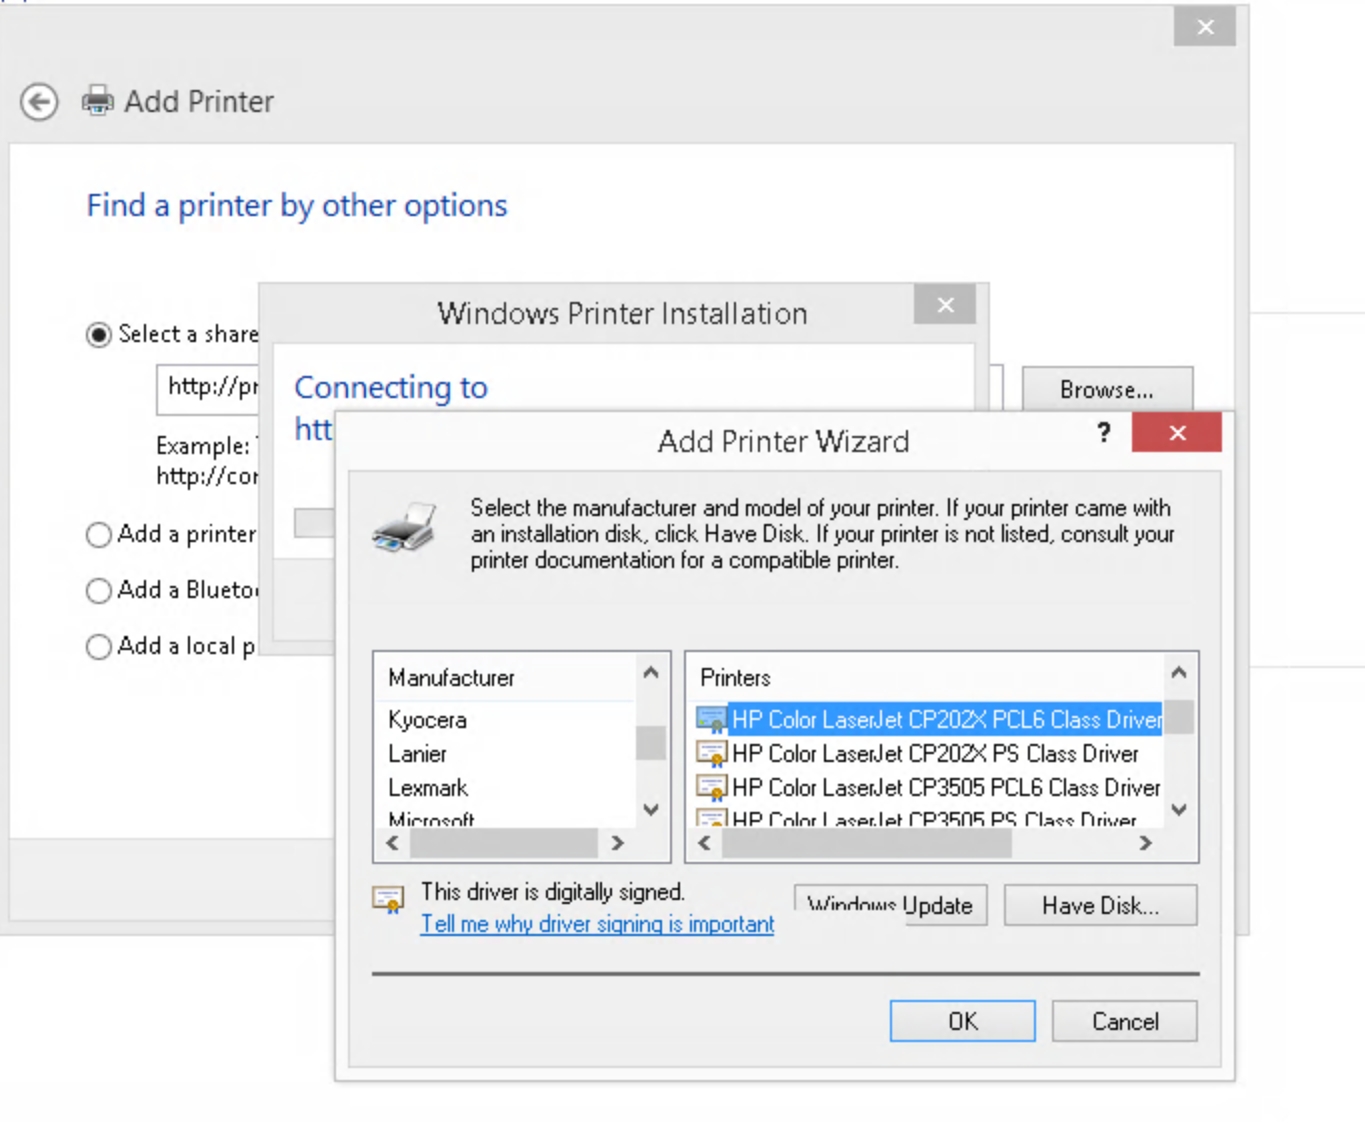Select HP Color LaserJet CP202X PS Class Driver

click(917, 753)
